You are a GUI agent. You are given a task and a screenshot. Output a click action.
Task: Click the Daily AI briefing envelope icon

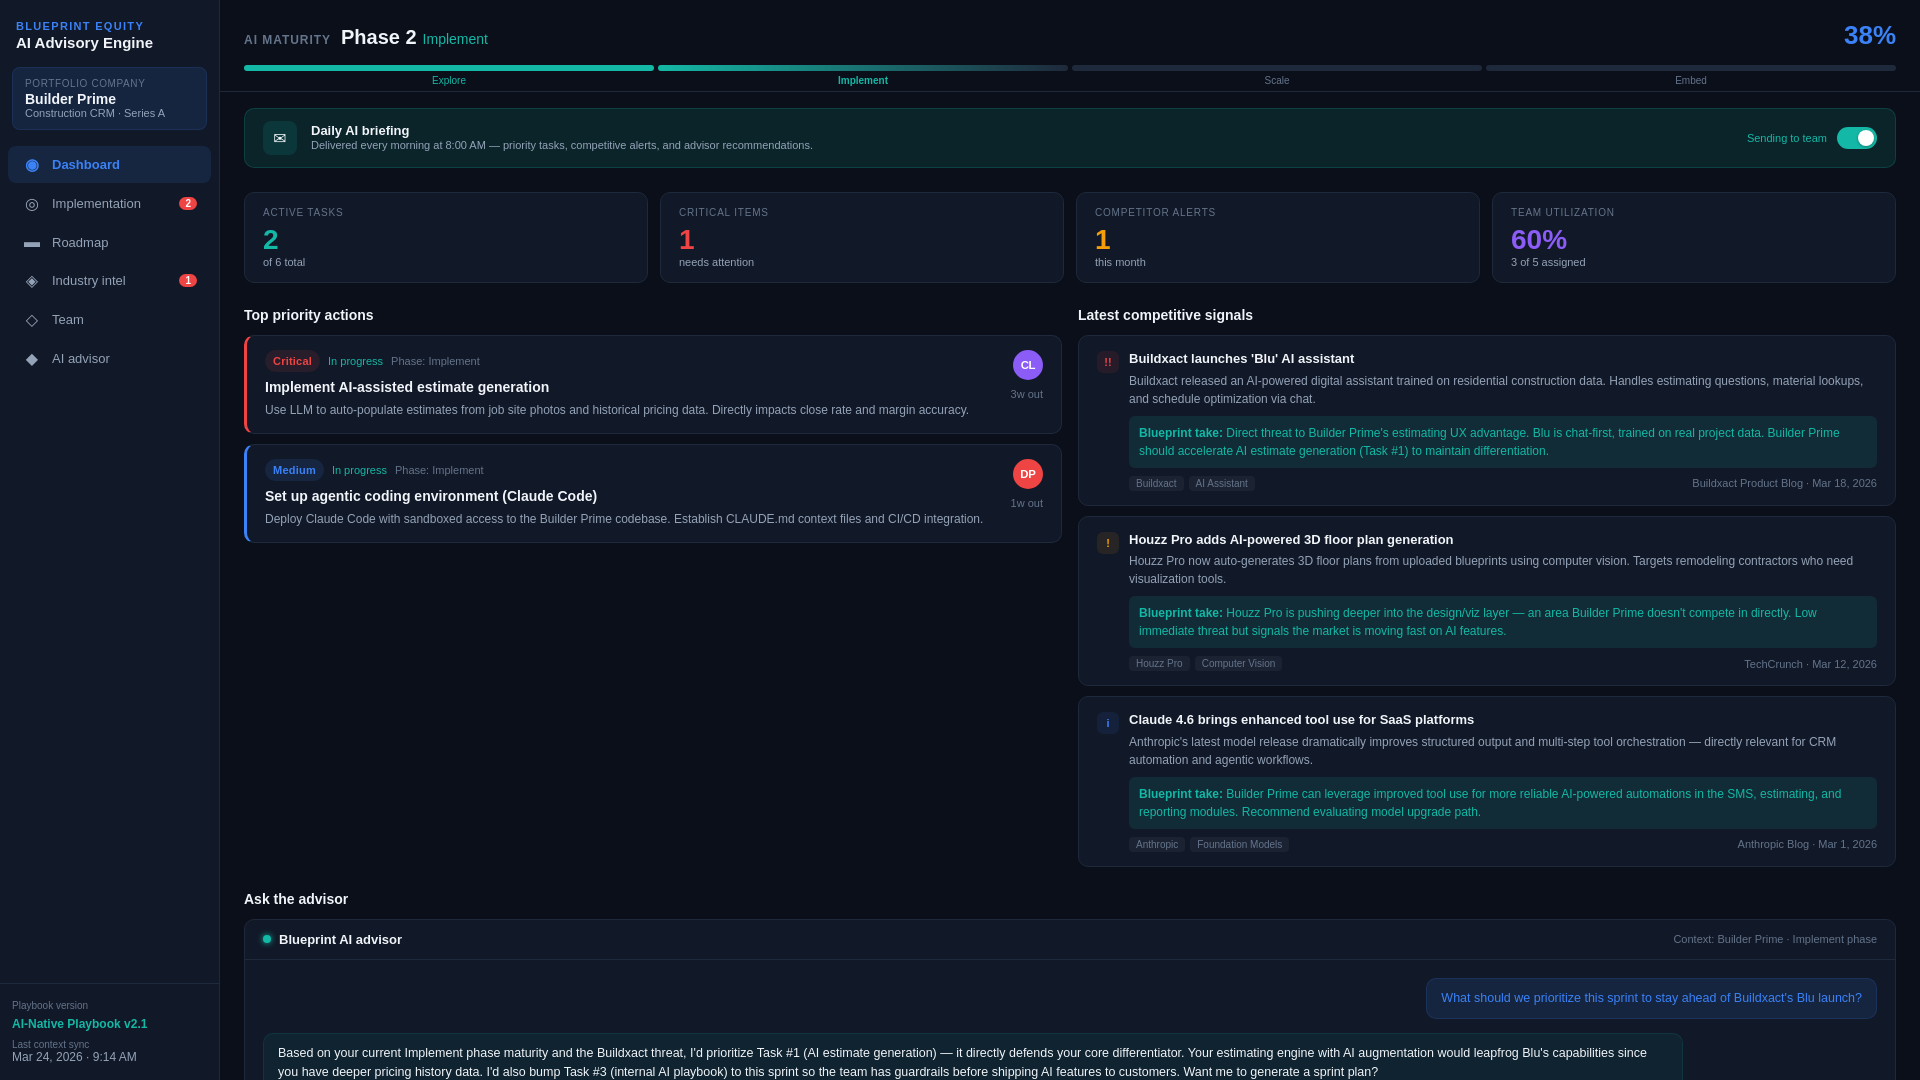[x=280, y=138]
